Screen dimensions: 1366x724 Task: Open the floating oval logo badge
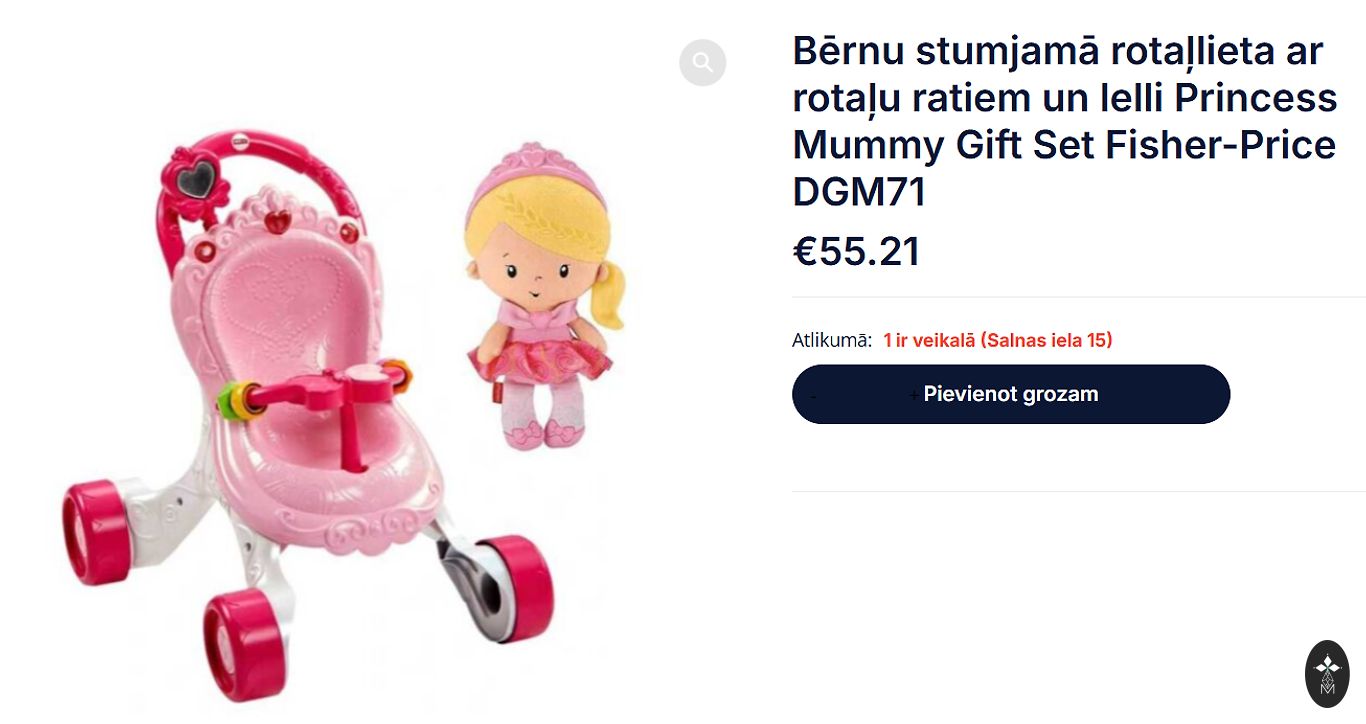point(1327,674)
